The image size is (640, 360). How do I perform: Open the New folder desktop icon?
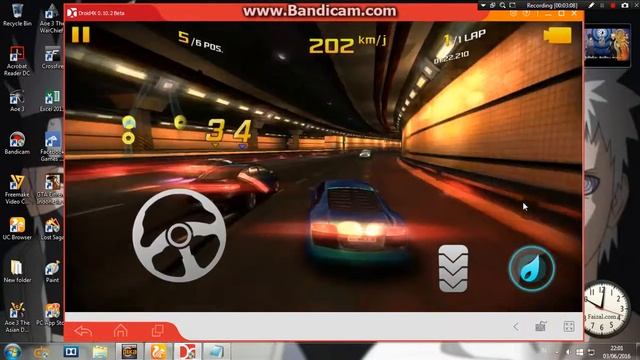point(17,271)
